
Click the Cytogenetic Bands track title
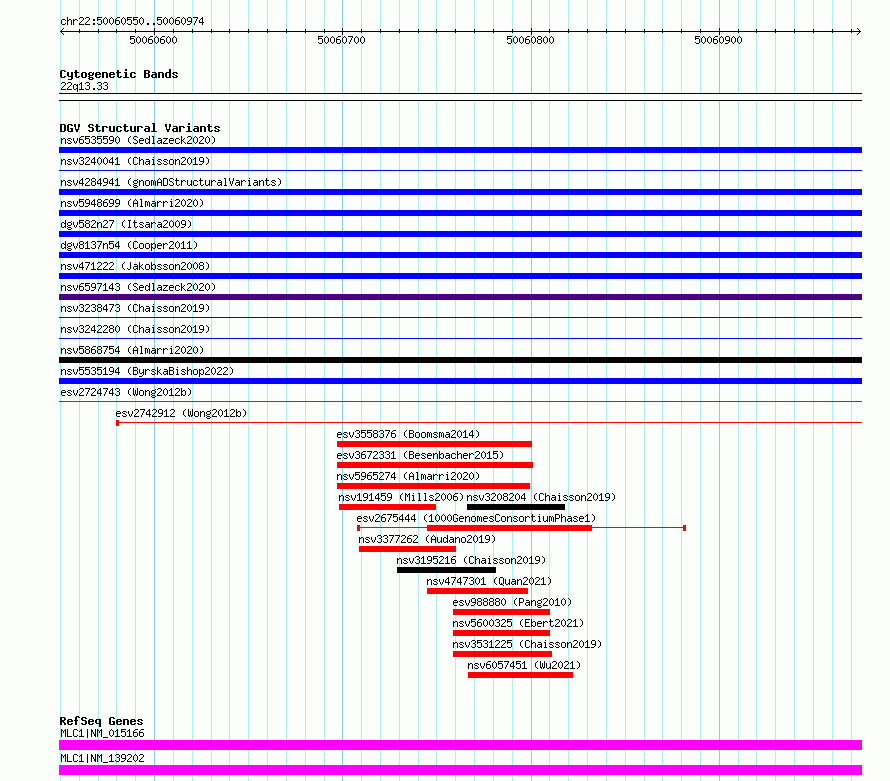tap(119, 74)
